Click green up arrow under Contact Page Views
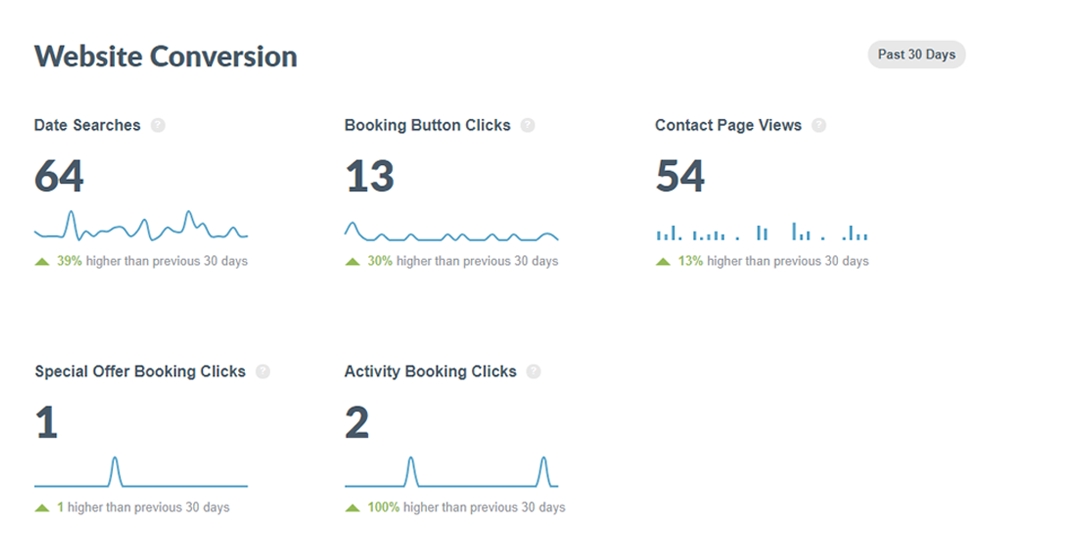The image size is (1075, 547). pos(663,262)
